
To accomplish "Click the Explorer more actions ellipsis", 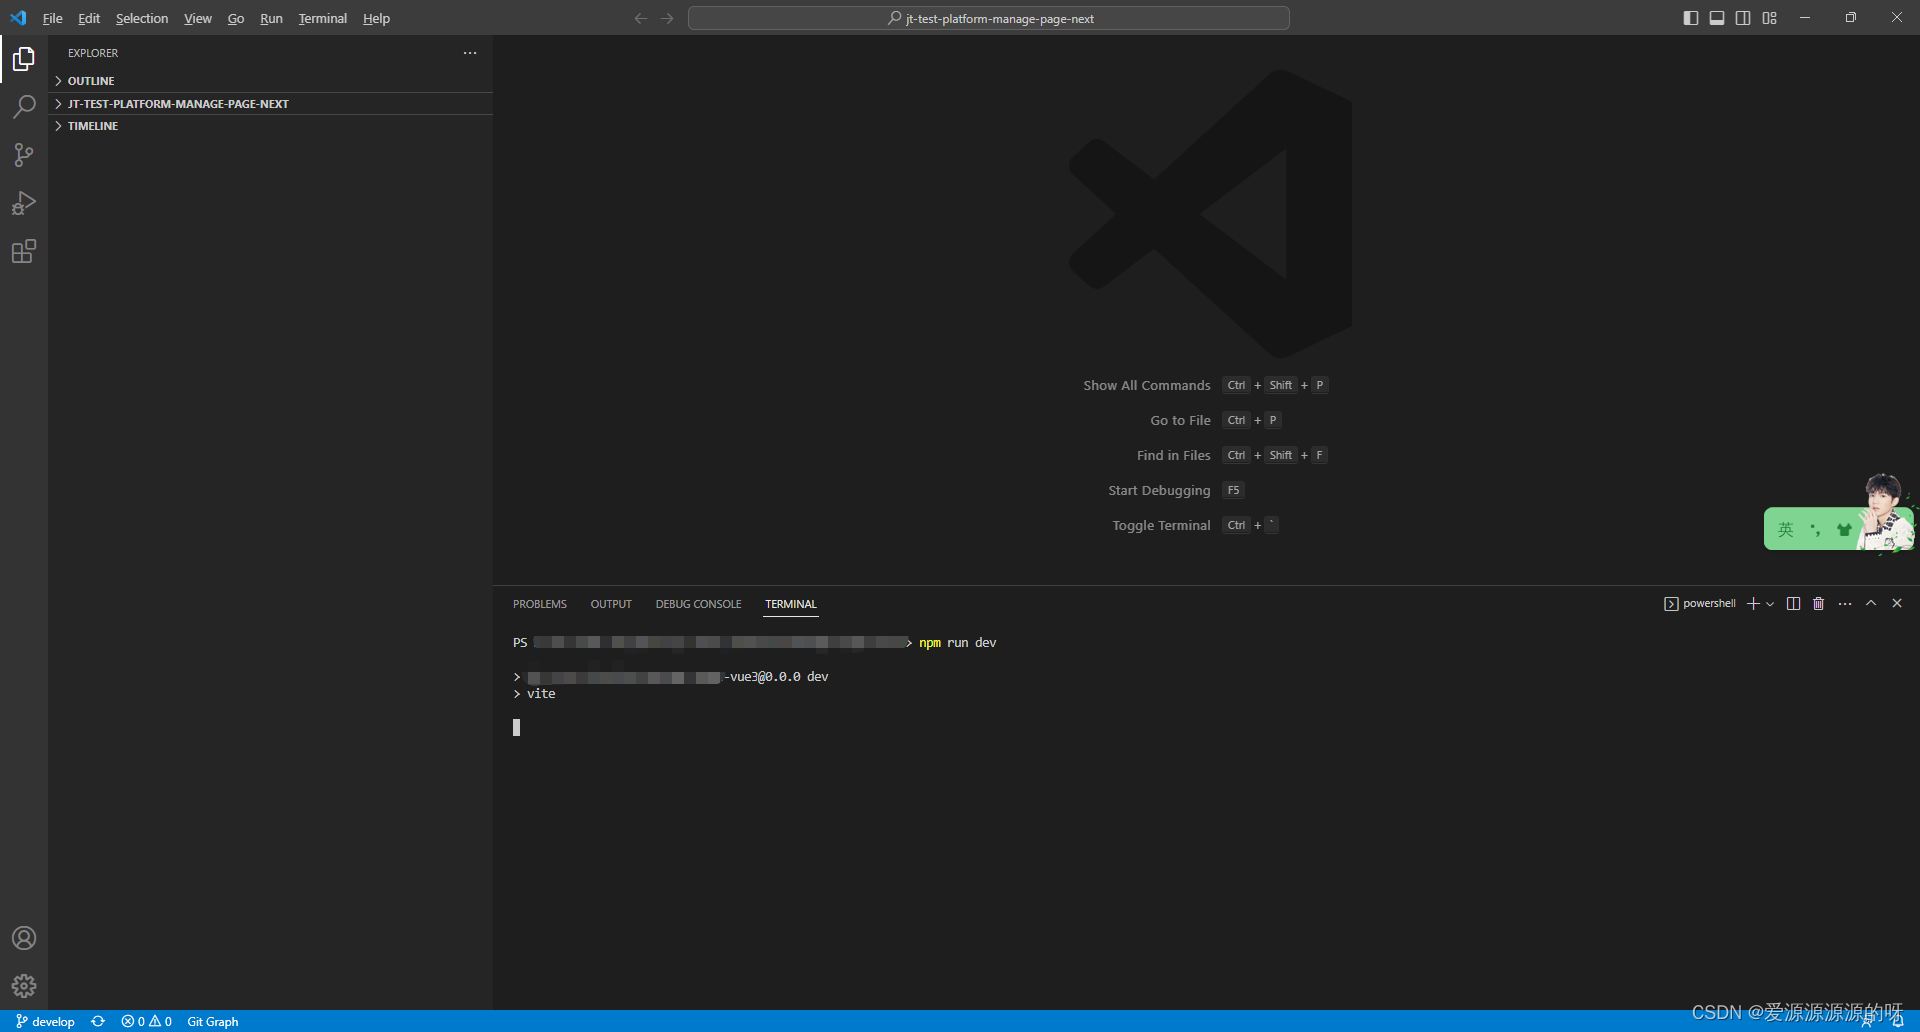I will [470, 53].
